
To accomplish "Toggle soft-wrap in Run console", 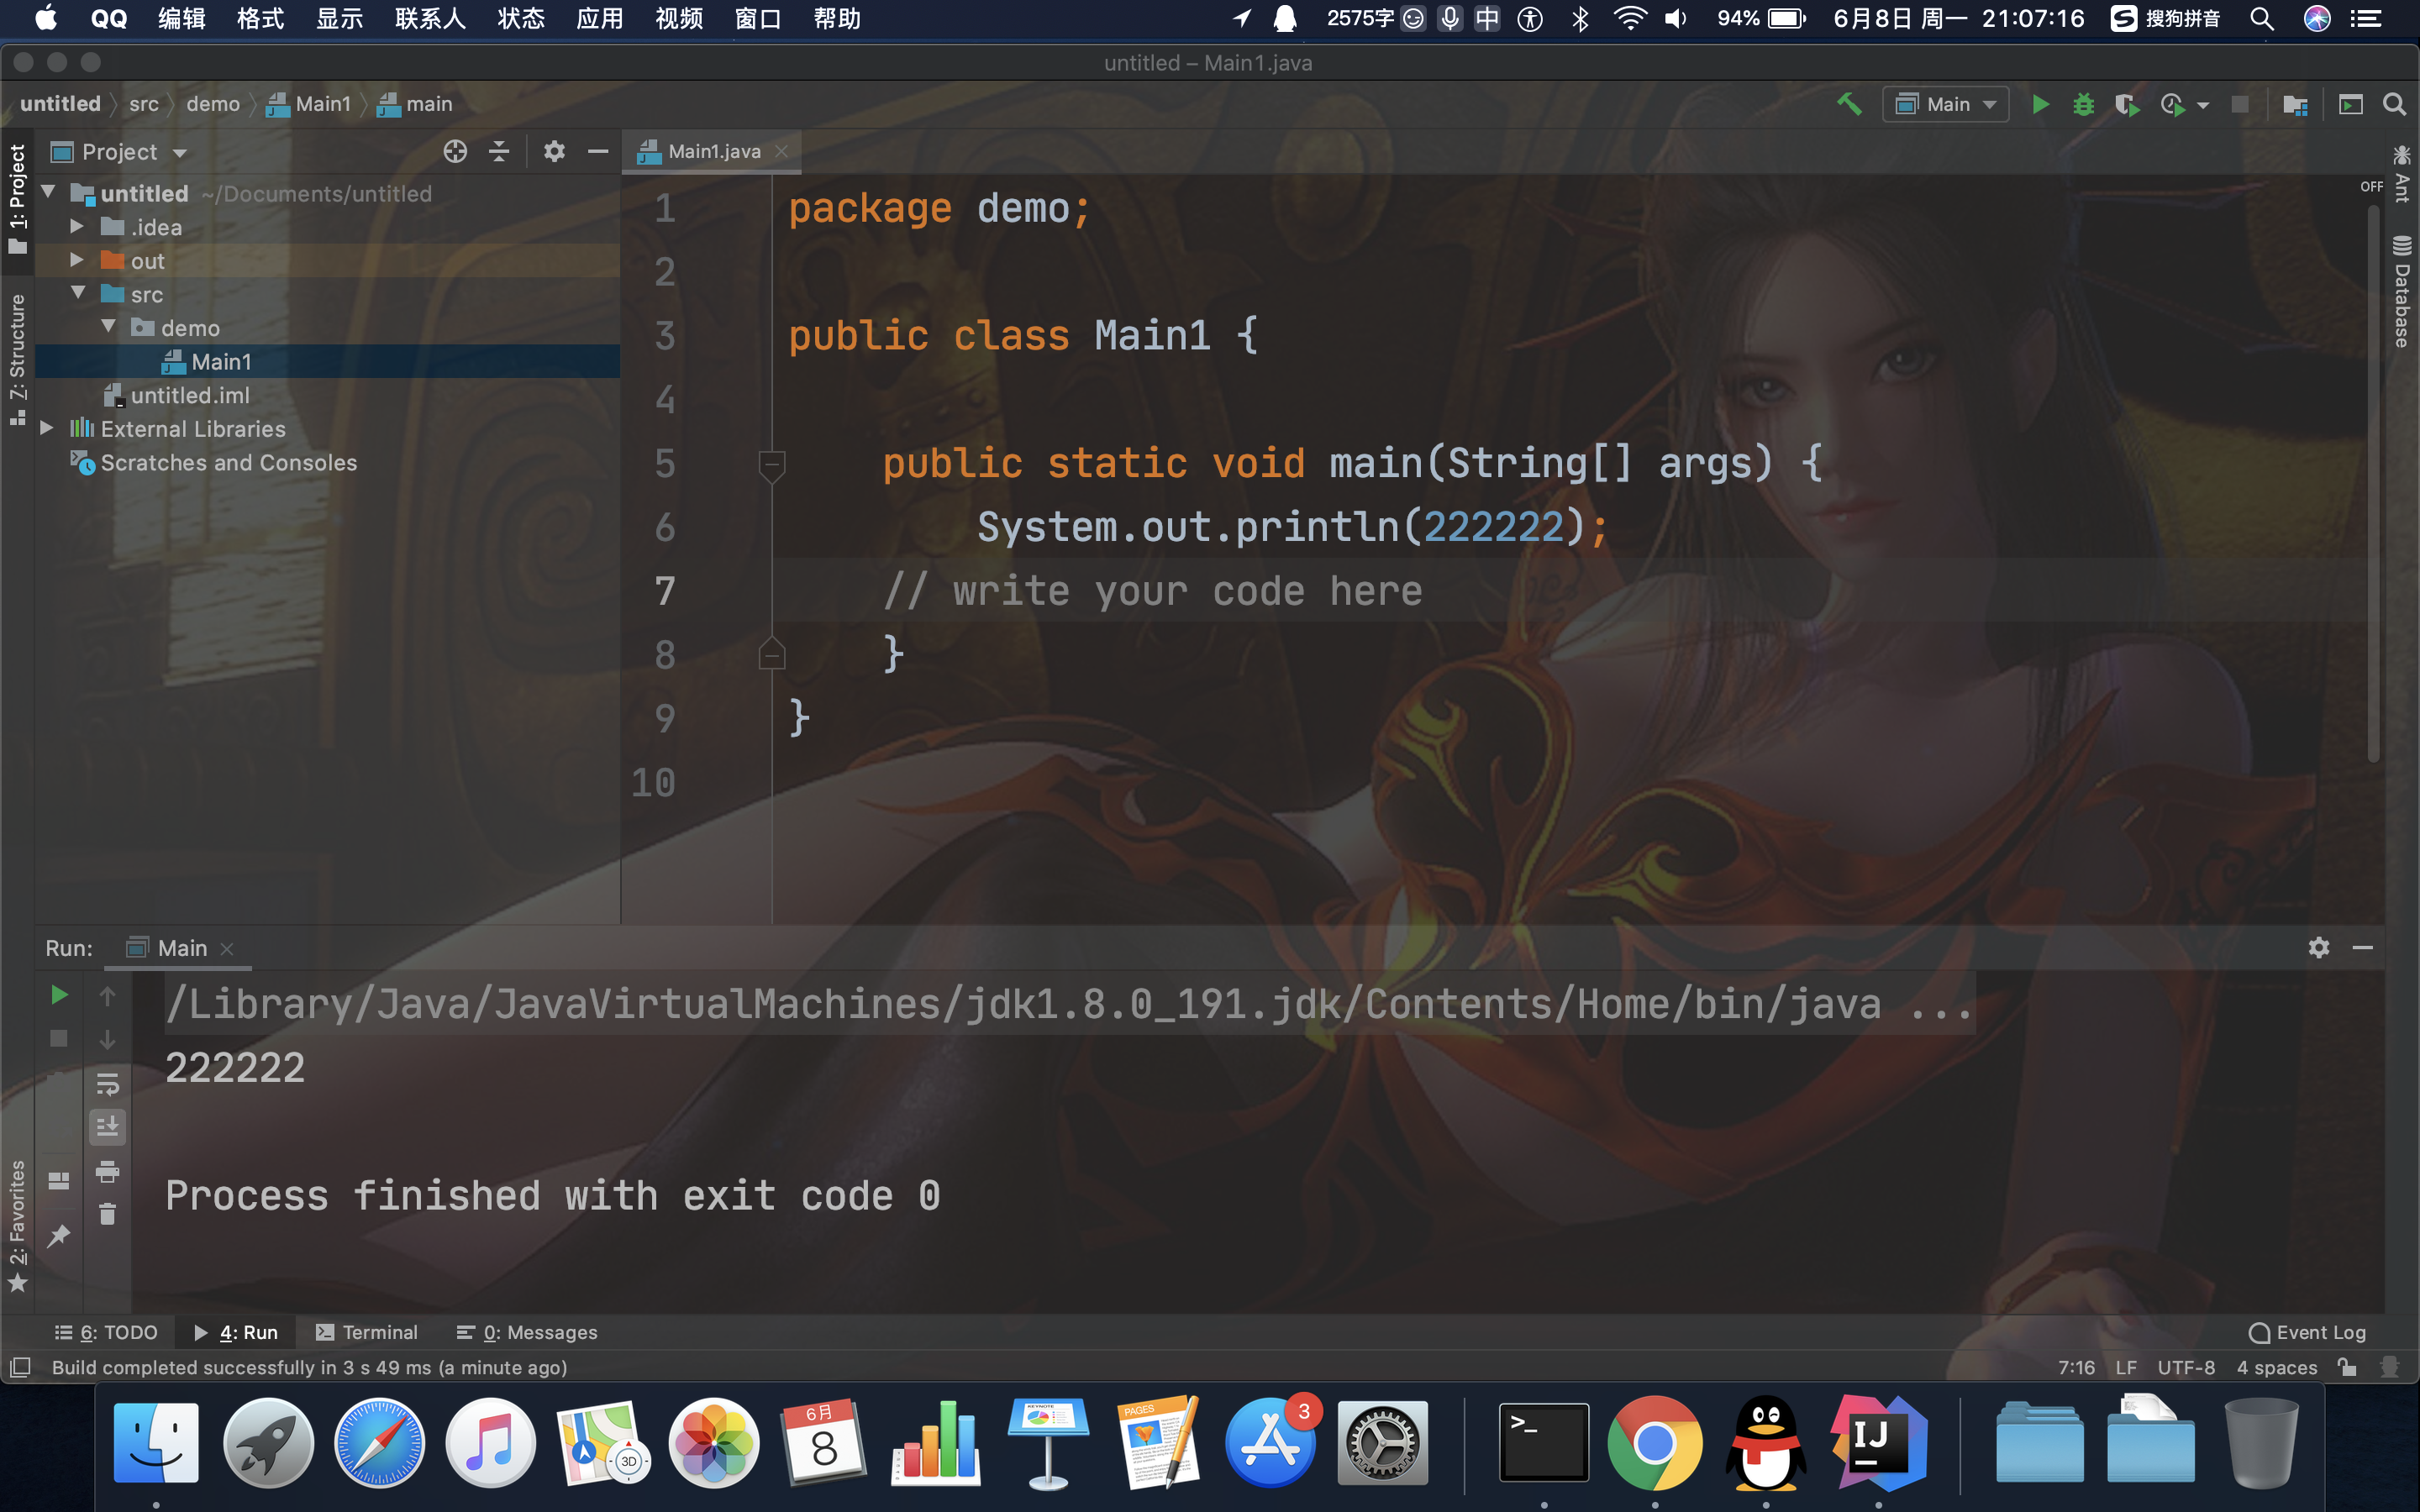I will (x=107, y=1084).
